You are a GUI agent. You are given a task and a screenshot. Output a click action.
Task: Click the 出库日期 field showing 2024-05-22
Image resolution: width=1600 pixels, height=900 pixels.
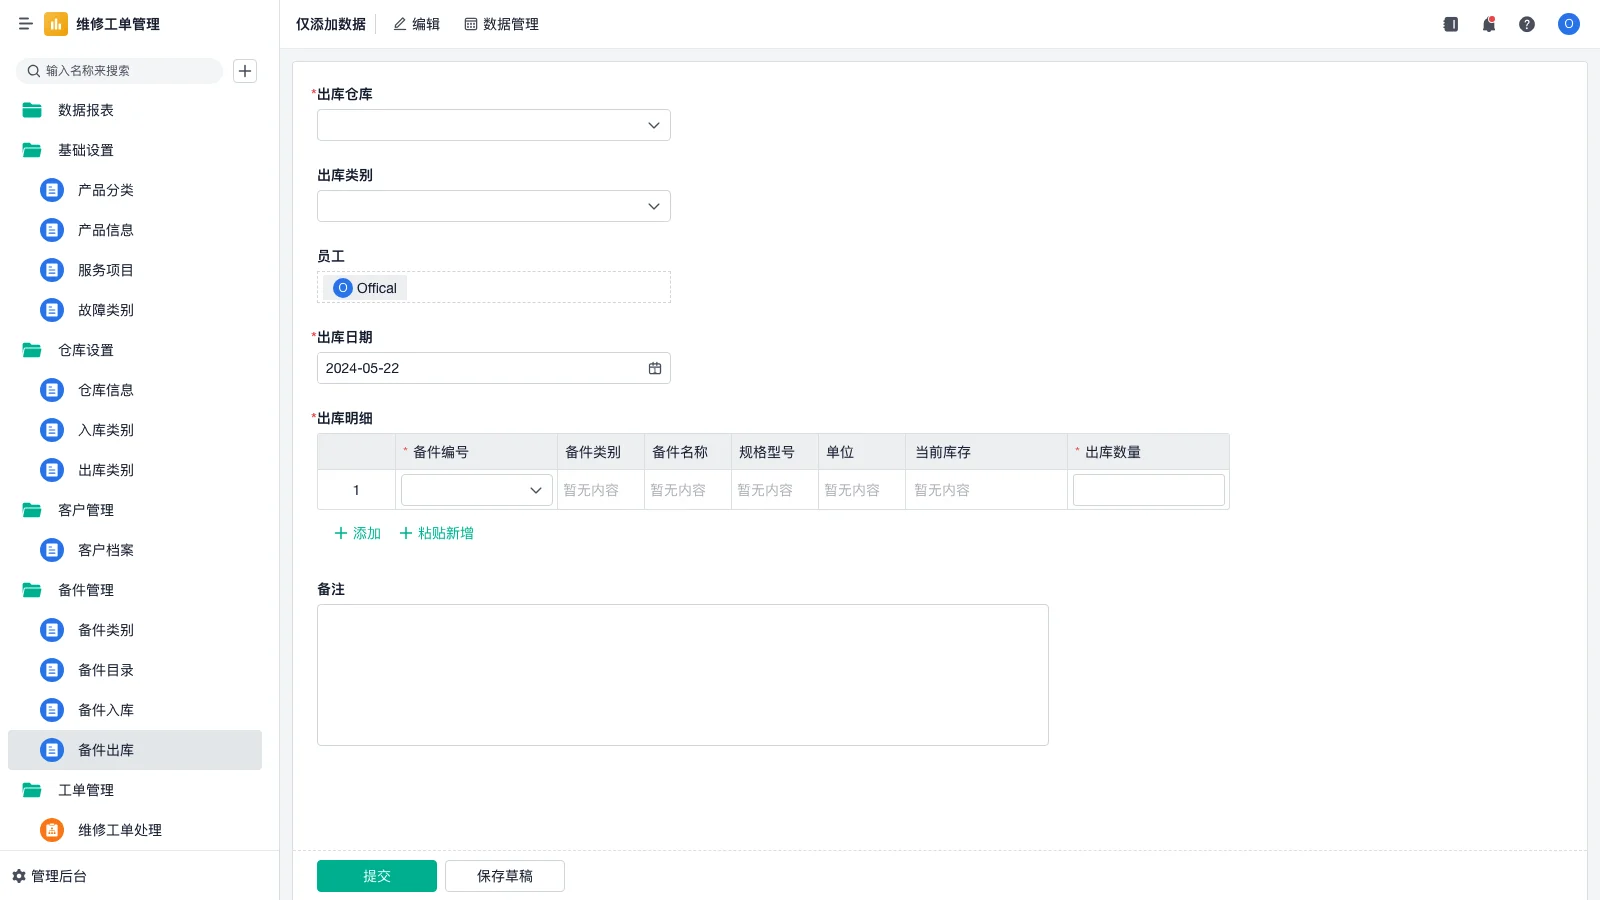494,368
